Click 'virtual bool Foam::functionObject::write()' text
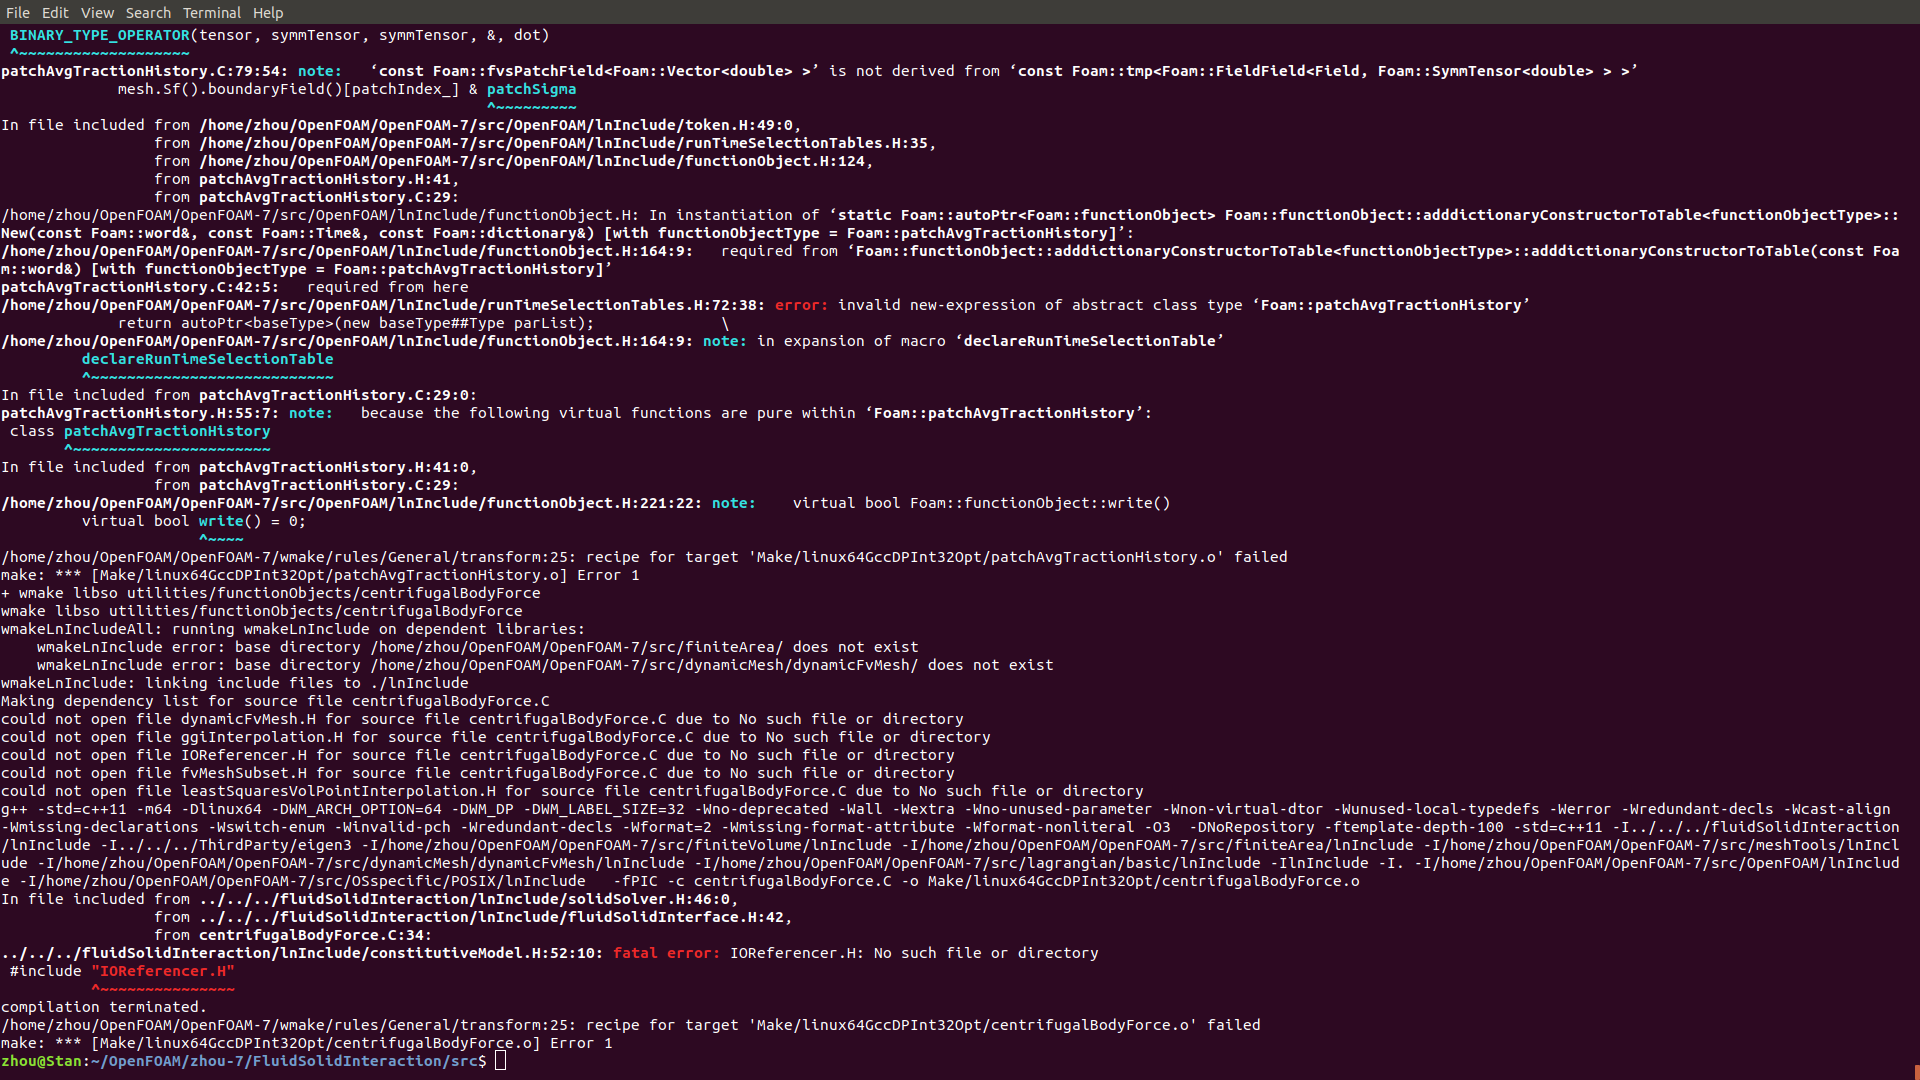 pos(981,503)
